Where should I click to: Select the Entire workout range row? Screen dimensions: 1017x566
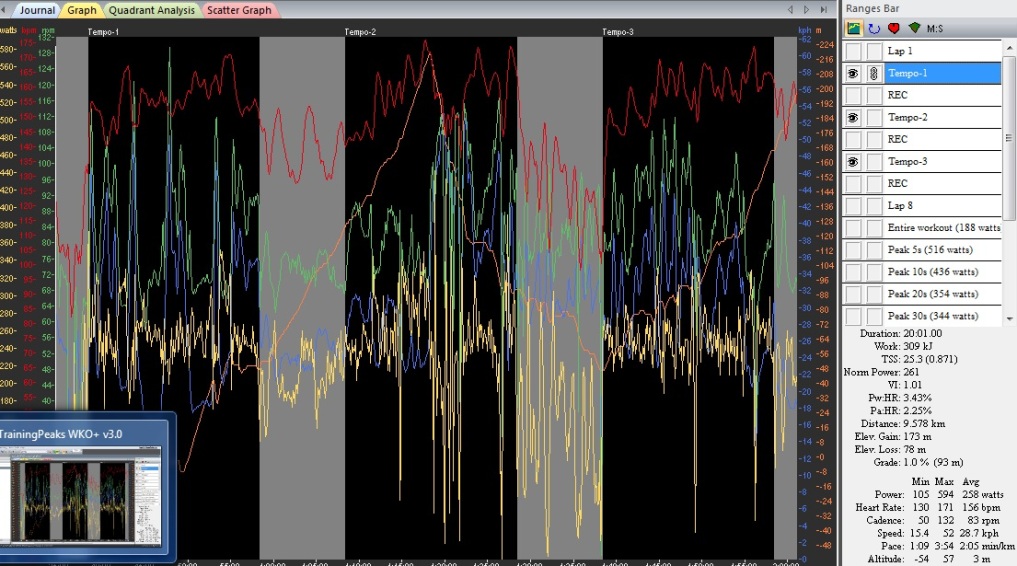click(x=942, y=227)
